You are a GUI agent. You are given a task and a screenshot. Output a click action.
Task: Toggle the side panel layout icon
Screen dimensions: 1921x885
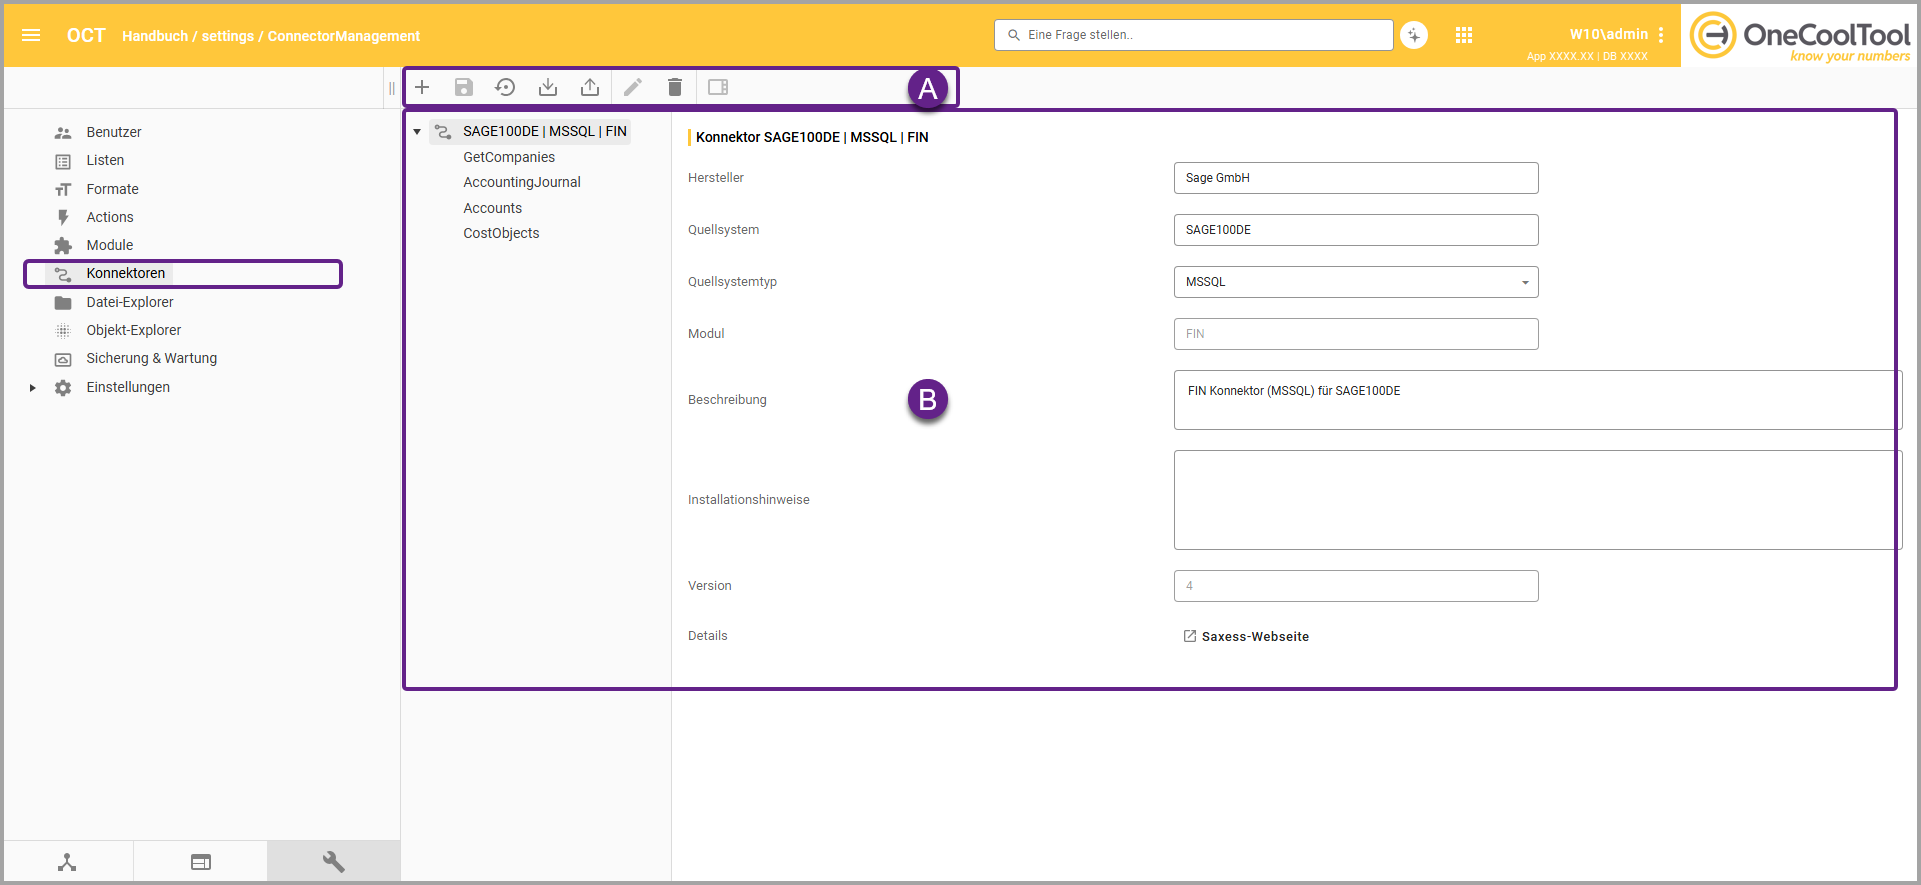click(718, 87)
